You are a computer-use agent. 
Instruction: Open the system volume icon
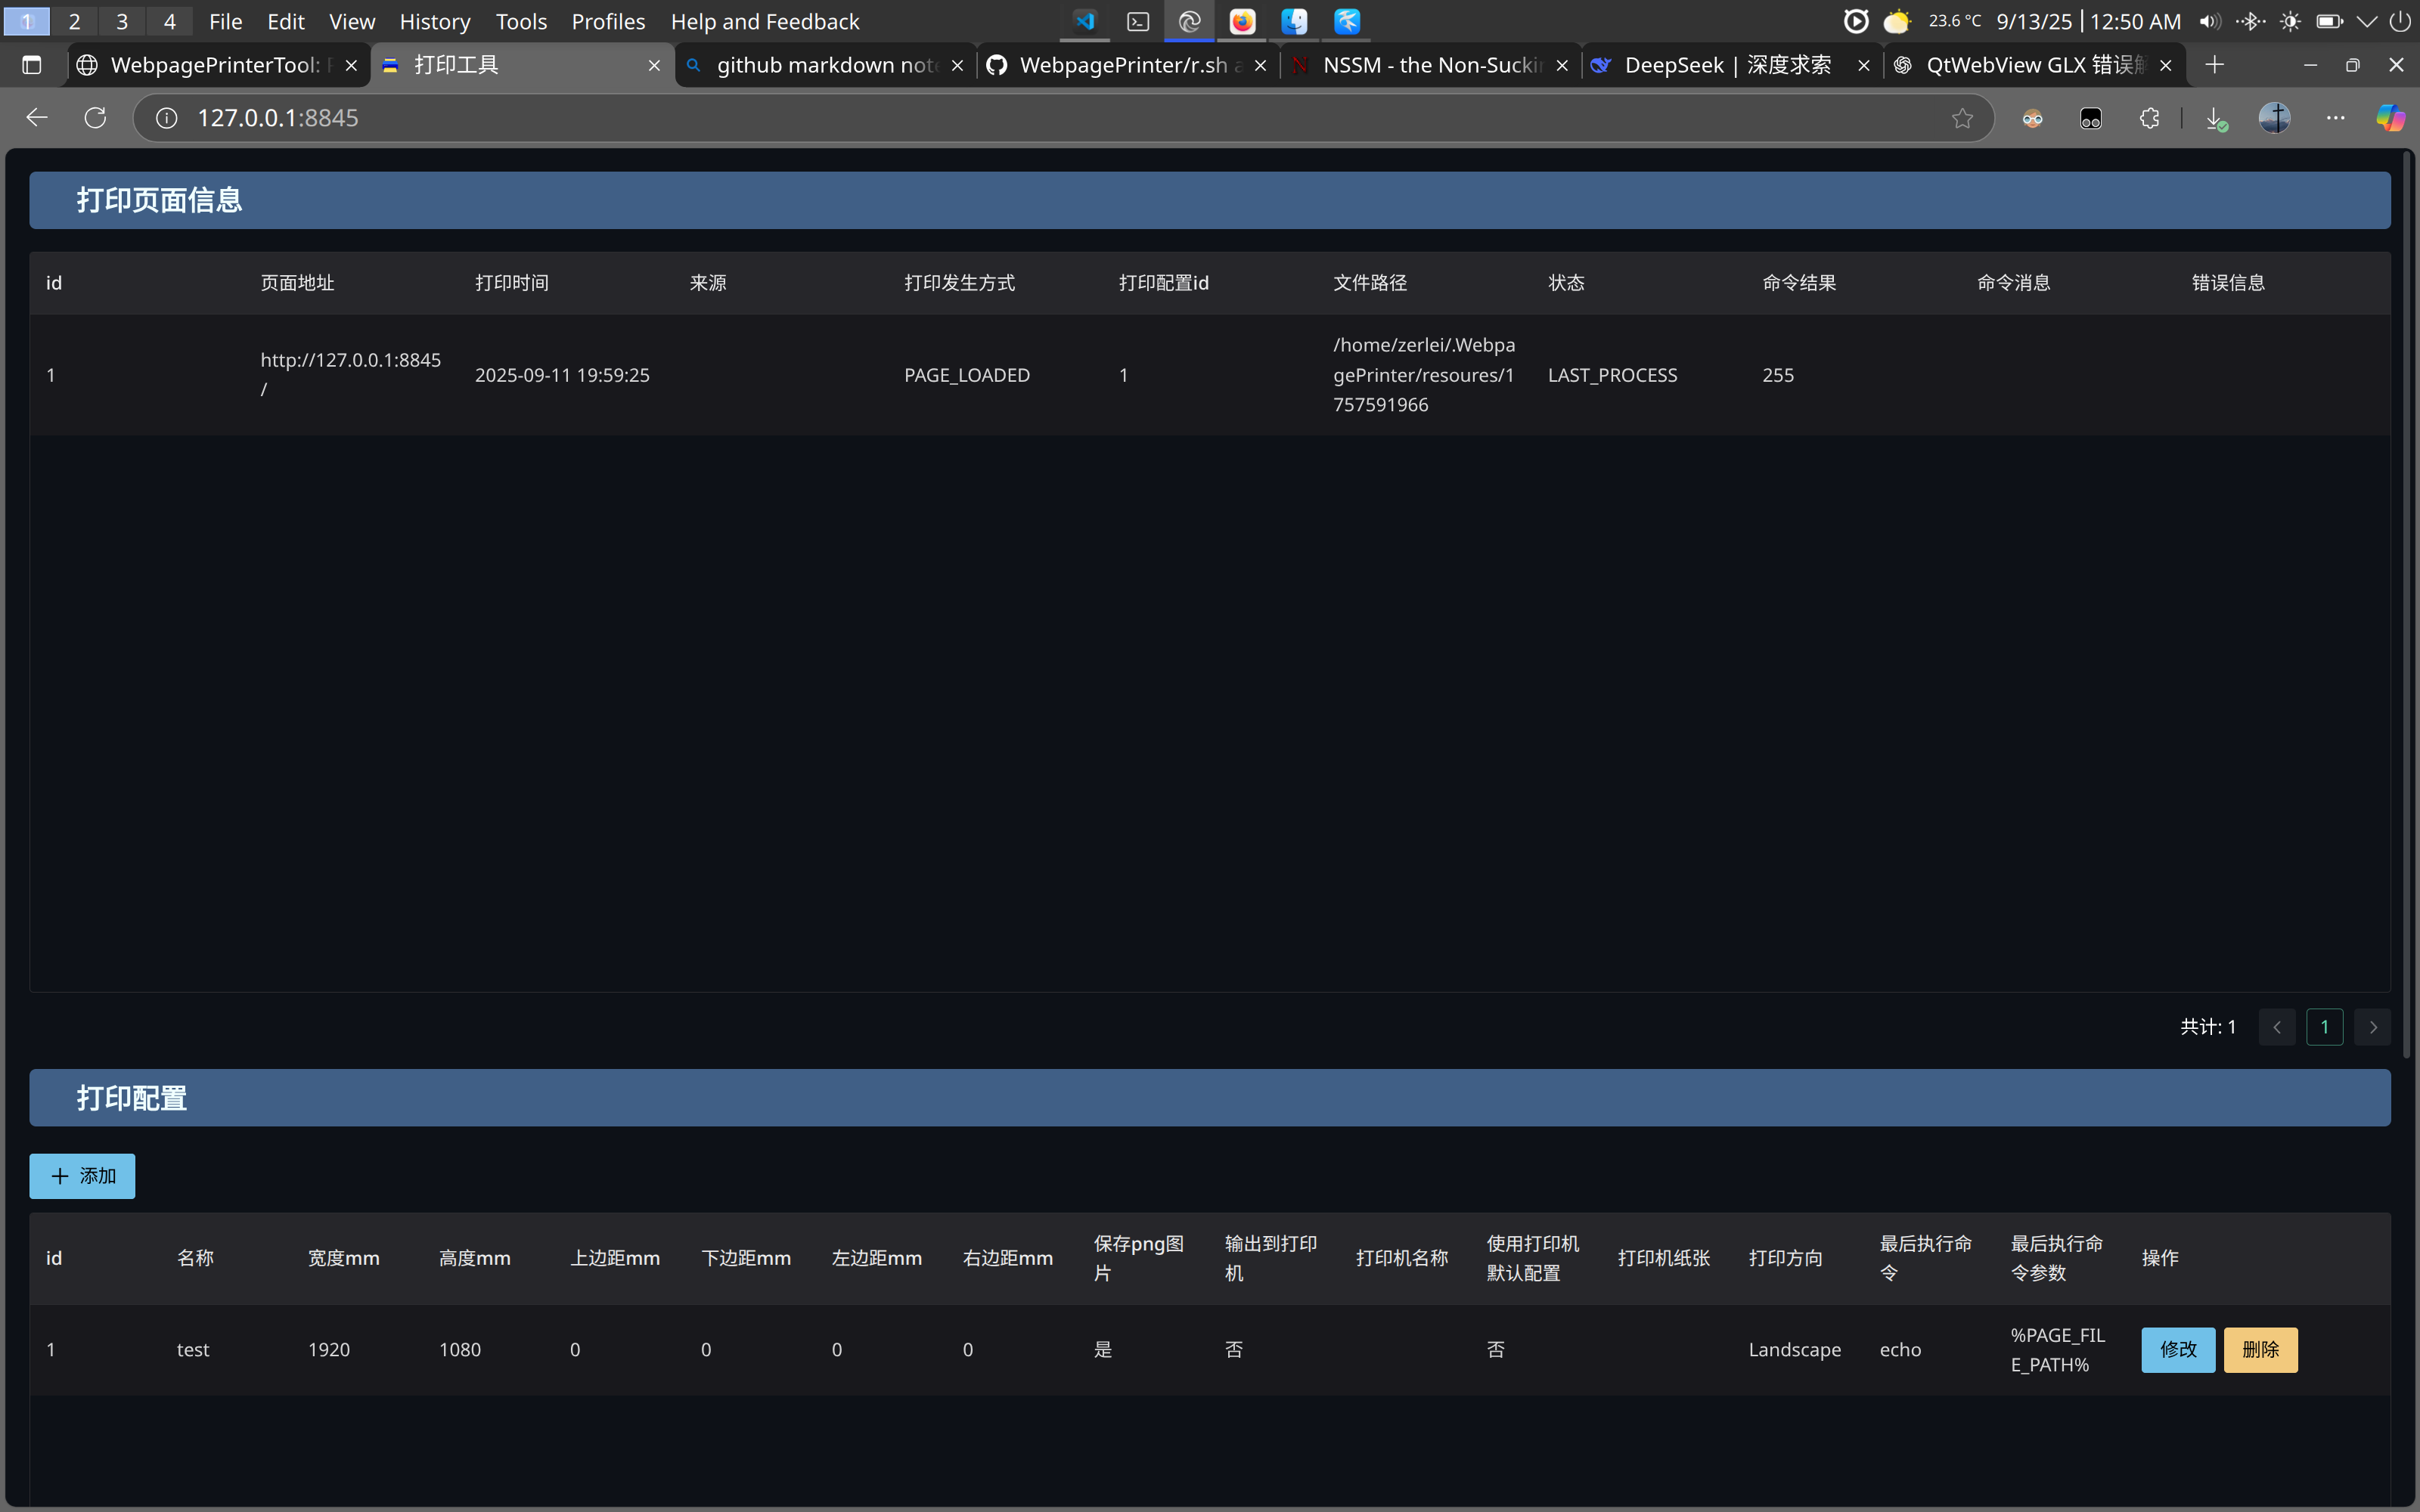[x=2209, y=21]
